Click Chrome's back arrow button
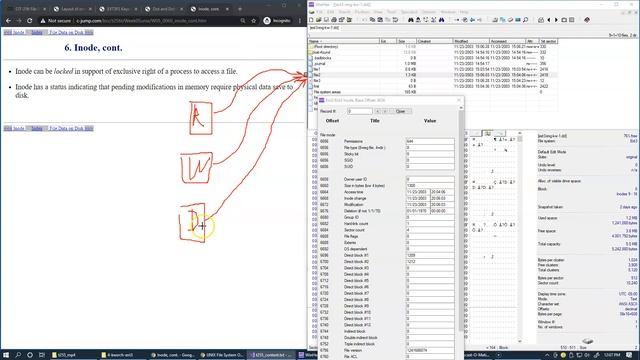 point(8,20)
